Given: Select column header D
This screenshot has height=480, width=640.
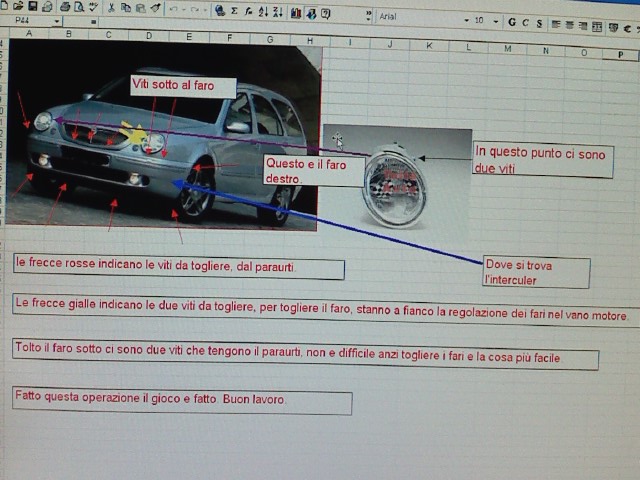Looking at the screenshot, I should click(x=148, y=35).
